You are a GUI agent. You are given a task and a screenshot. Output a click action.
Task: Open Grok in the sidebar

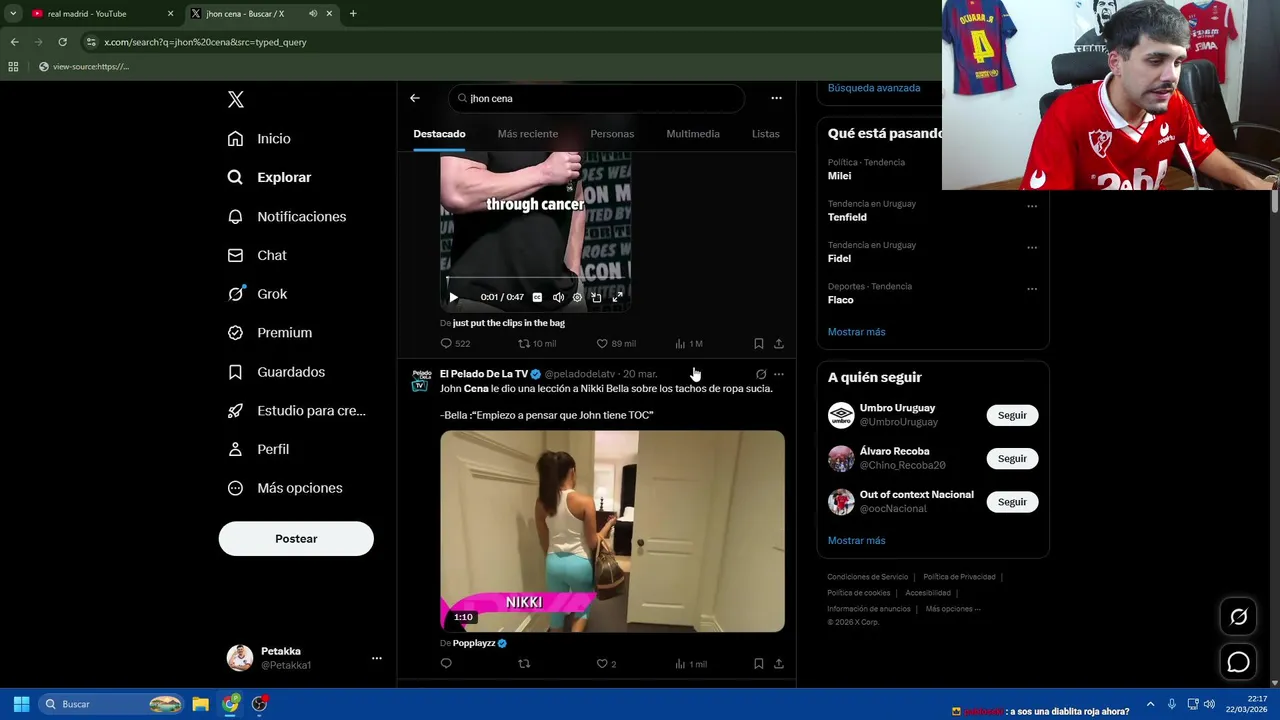pos(257,294)
